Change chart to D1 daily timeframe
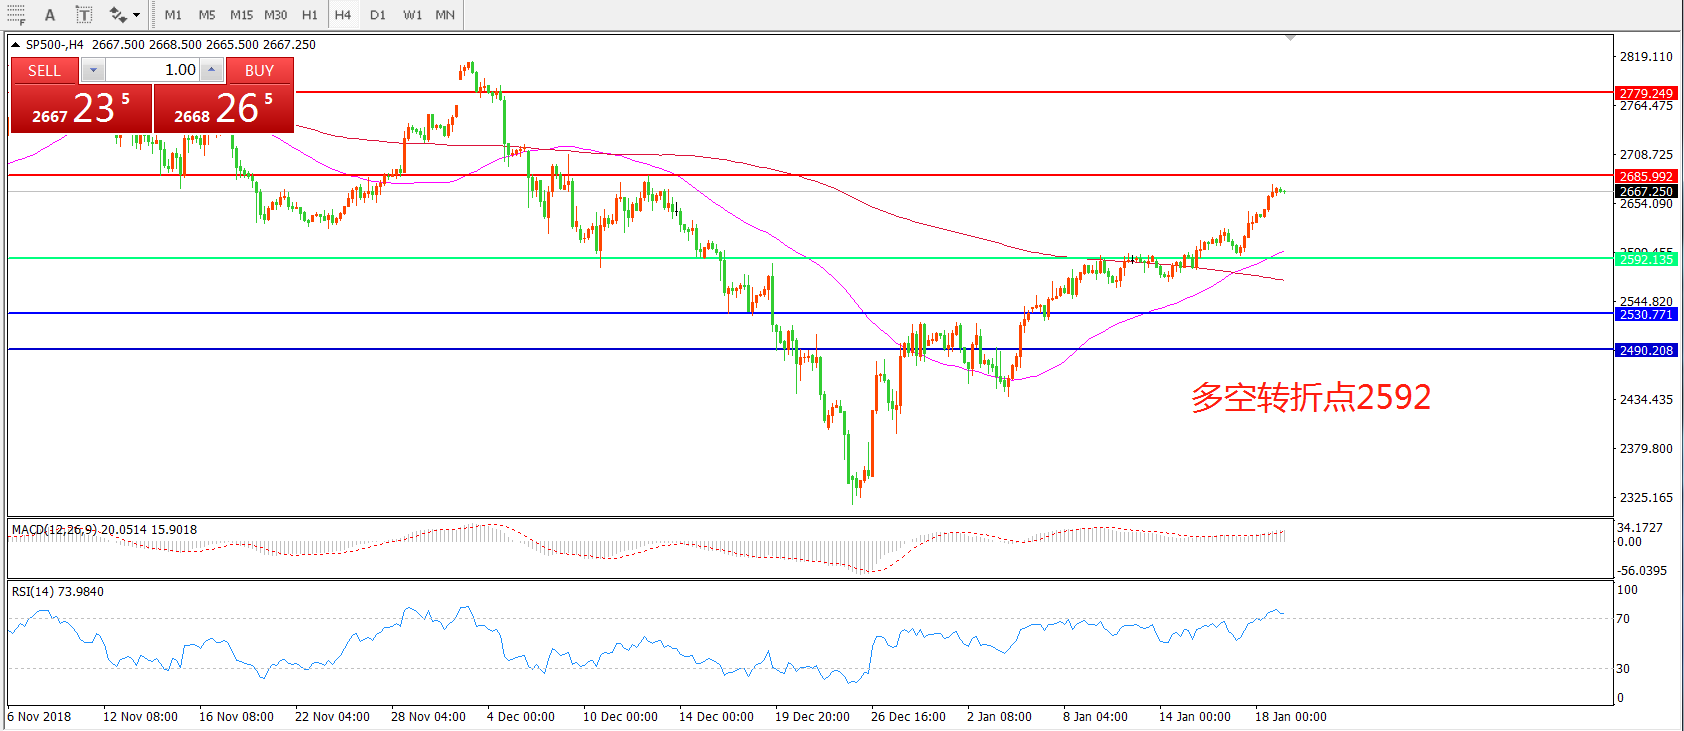The image size is (1684, 731). (x=377, y=15)
